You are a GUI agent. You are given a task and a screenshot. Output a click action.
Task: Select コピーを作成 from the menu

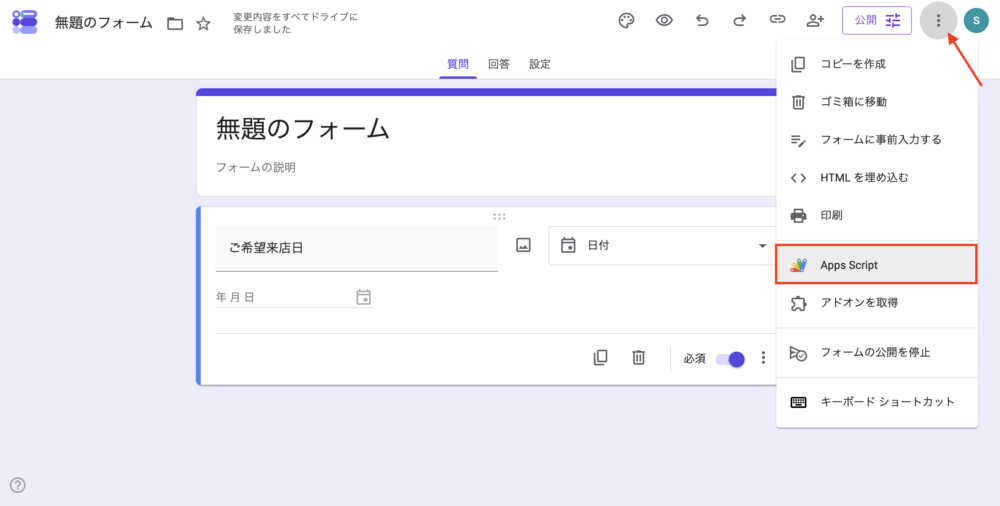coord(877,64)
